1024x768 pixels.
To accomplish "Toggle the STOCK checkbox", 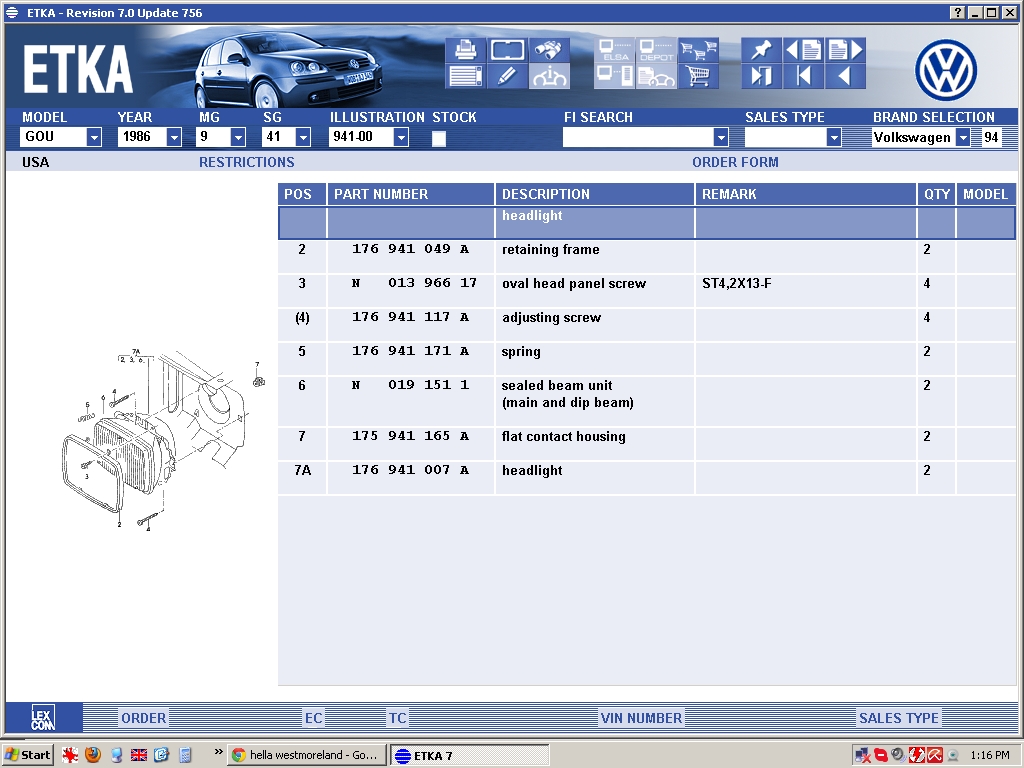I will pos(439,139).
